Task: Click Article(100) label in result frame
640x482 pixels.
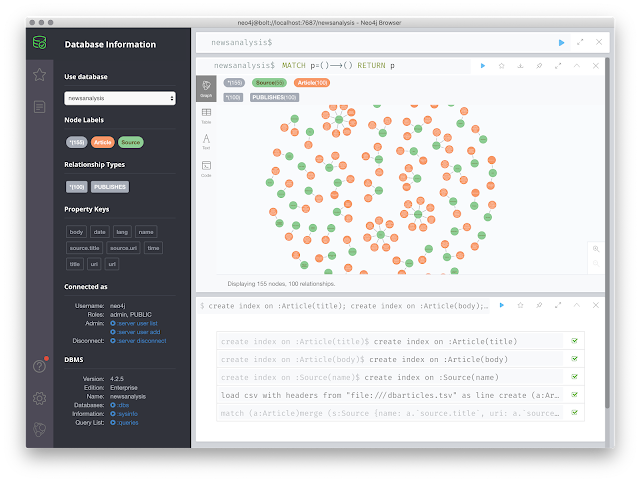Action: tap(312, 83)
